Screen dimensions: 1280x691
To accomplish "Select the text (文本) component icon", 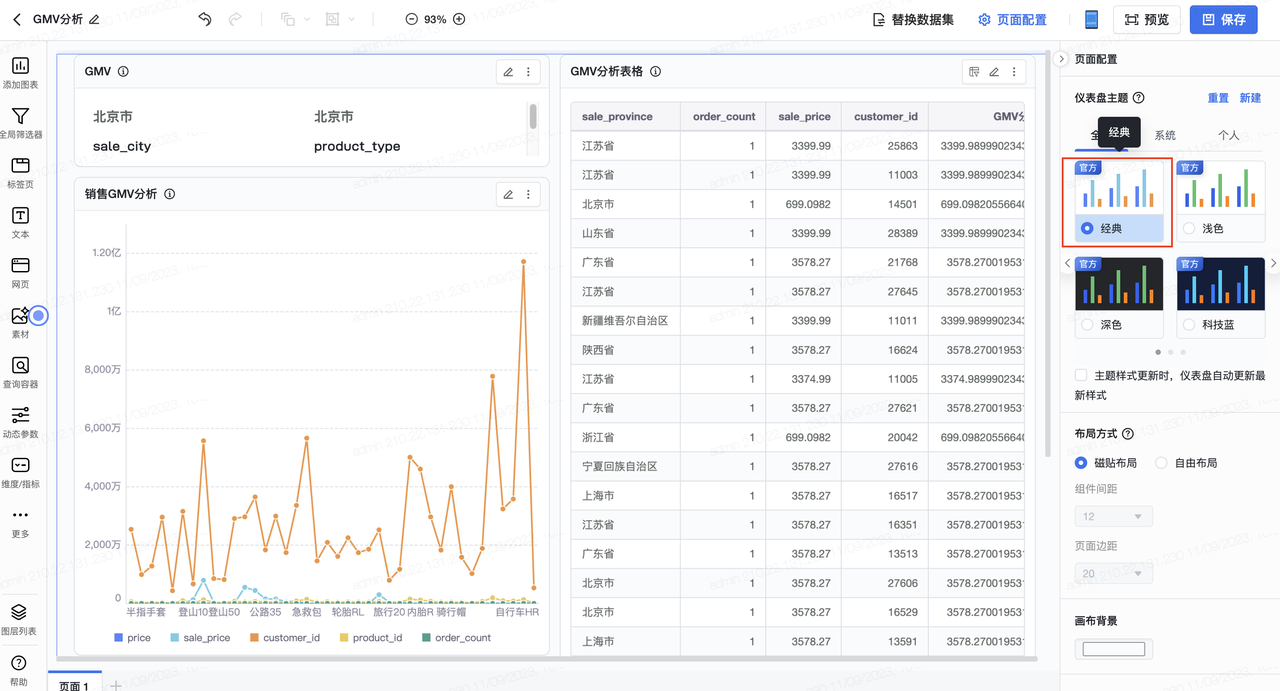I will click(20, 217).
